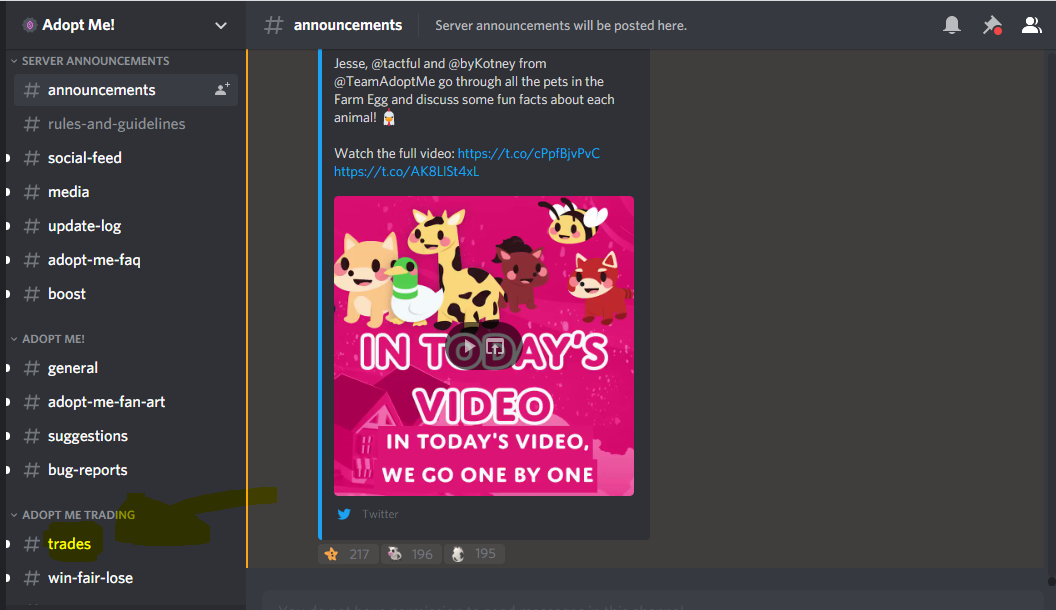Click the chicken emoji in the message
This screenshot has width=1056, height=610.
pos(389,118)
